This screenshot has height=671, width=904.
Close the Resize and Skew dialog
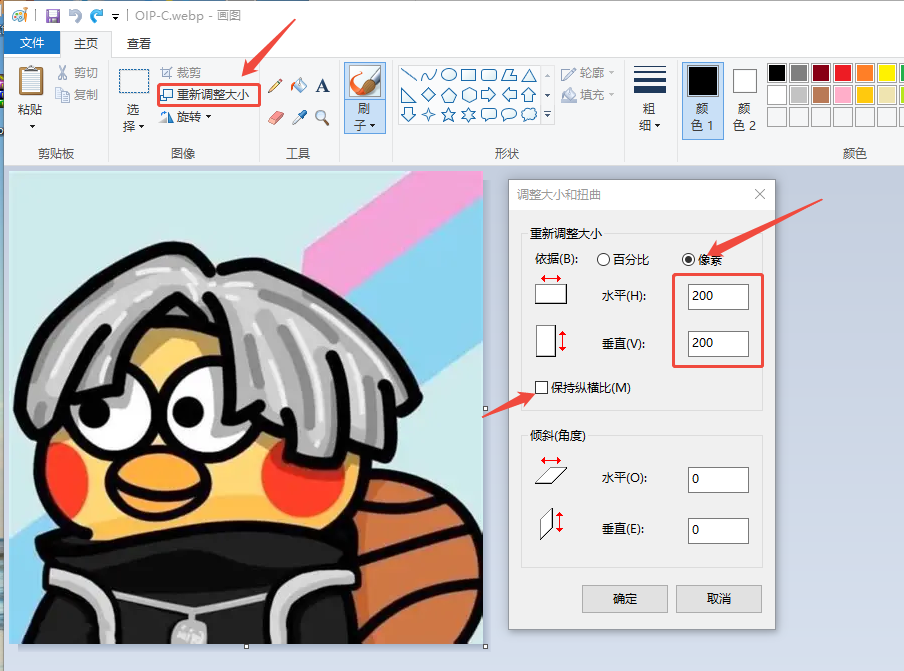(x=760, y=194)
